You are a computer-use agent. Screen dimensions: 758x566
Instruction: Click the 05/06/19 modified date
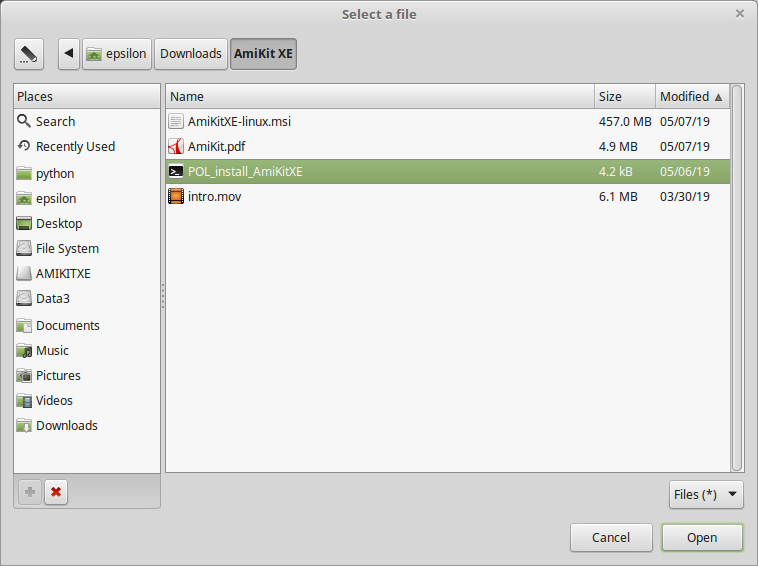685,172
